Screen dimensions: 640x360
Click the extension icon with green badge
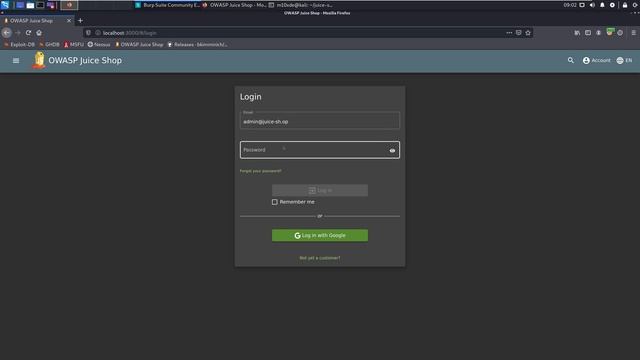pyautogui.click(x=610, y=32)
